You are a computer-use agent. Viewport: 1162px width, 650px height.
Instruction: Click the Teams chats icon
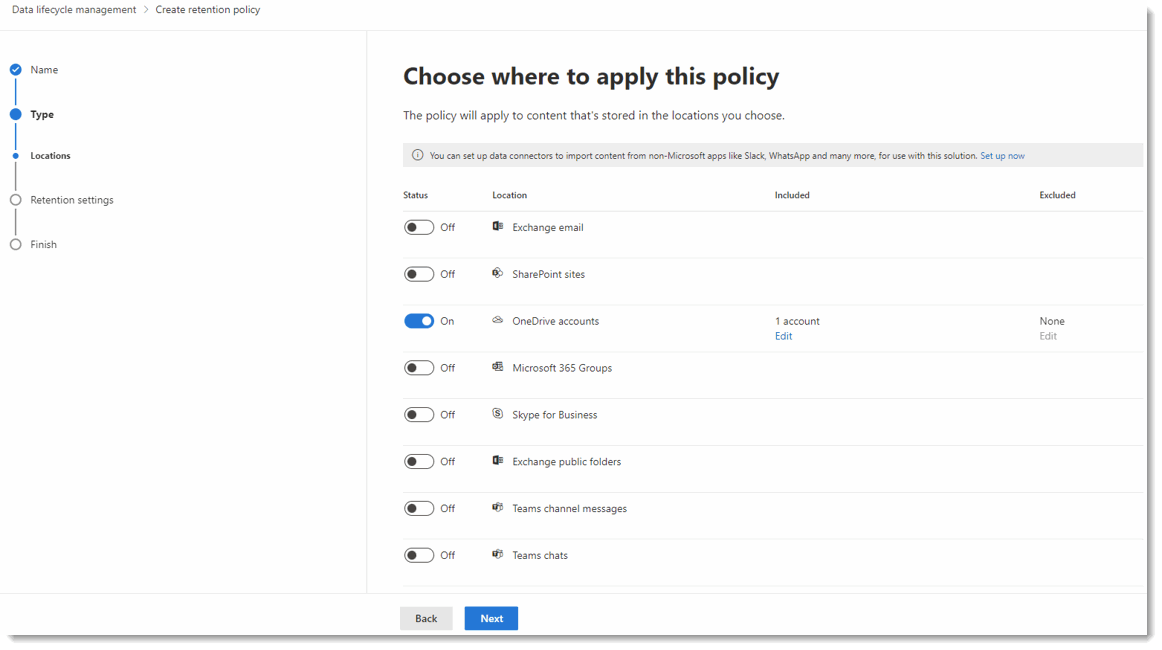[498, 554]
